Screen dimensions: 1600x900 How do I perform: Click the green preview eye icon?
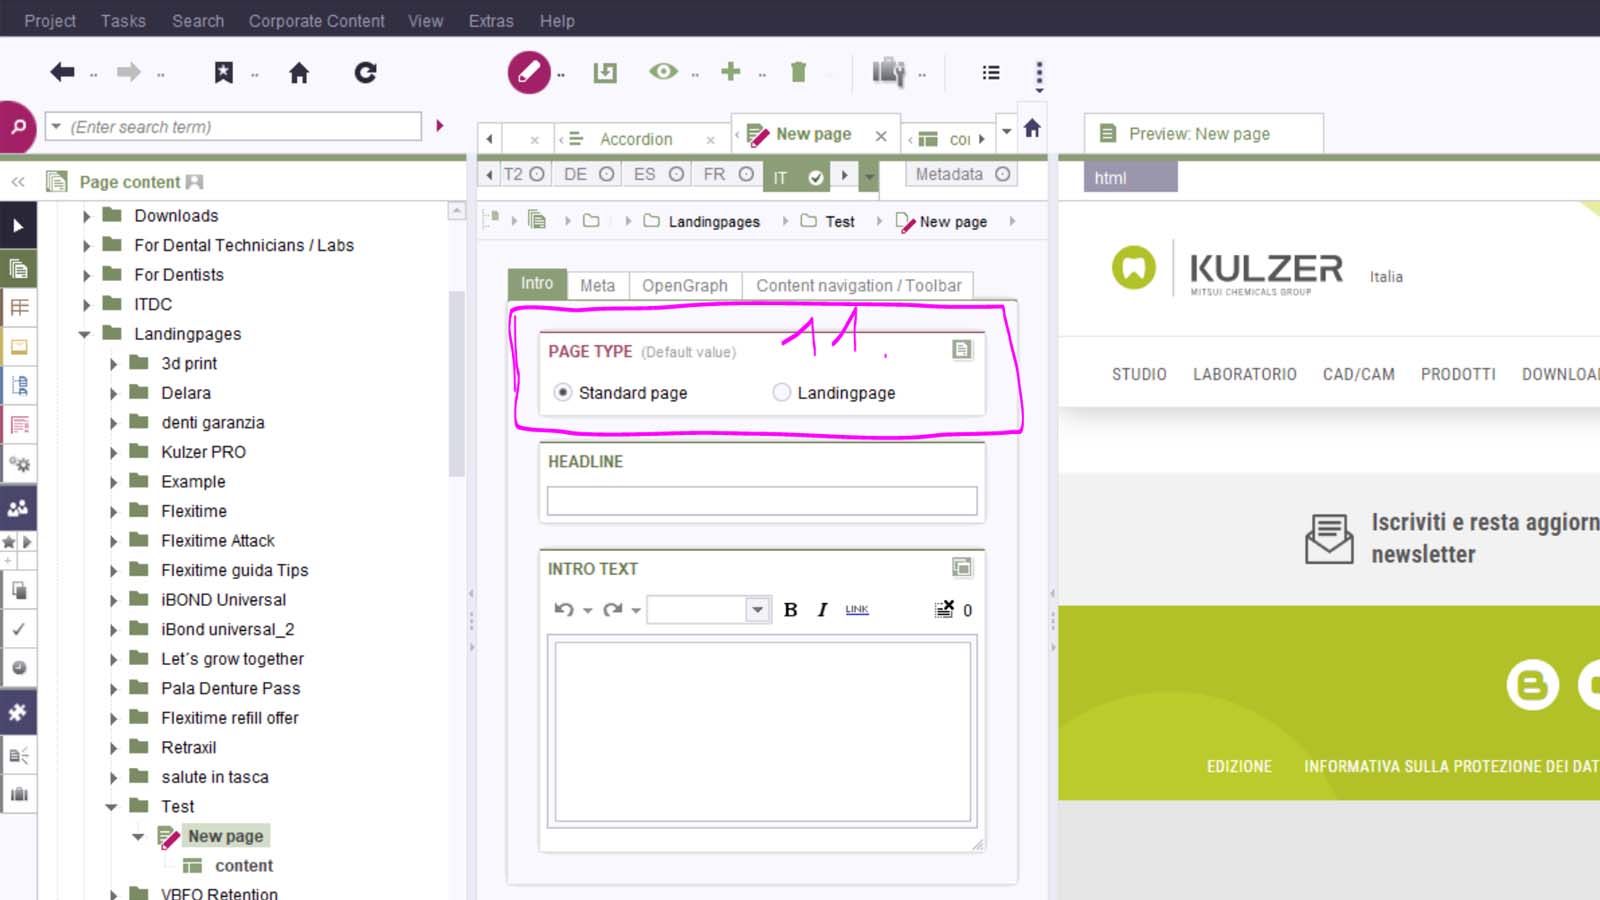pyautogui.click(x=663, y=72)
